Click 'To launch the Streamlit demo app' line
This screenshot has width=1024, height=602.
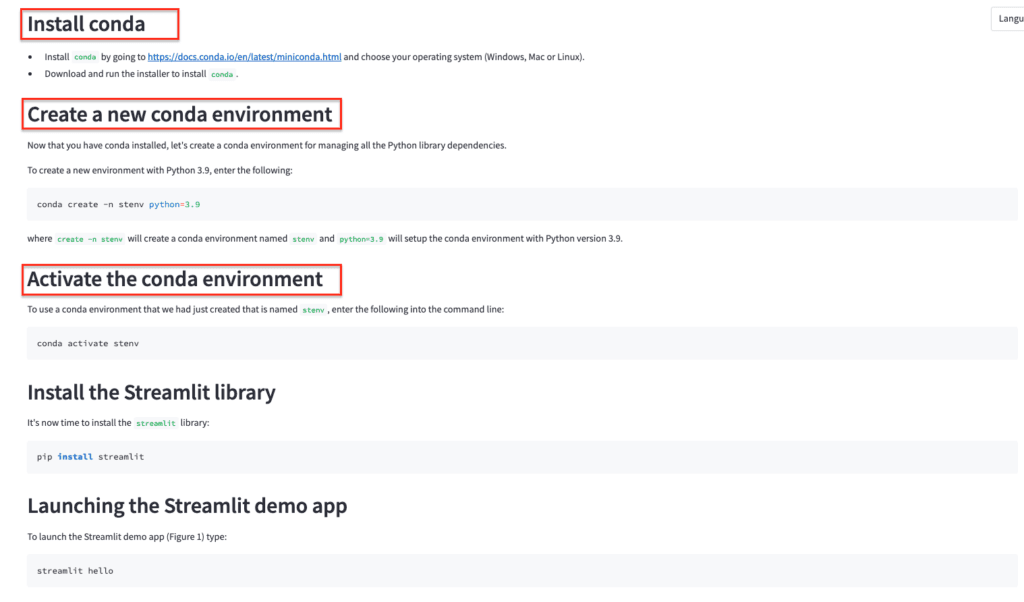[x=127, y=537]
